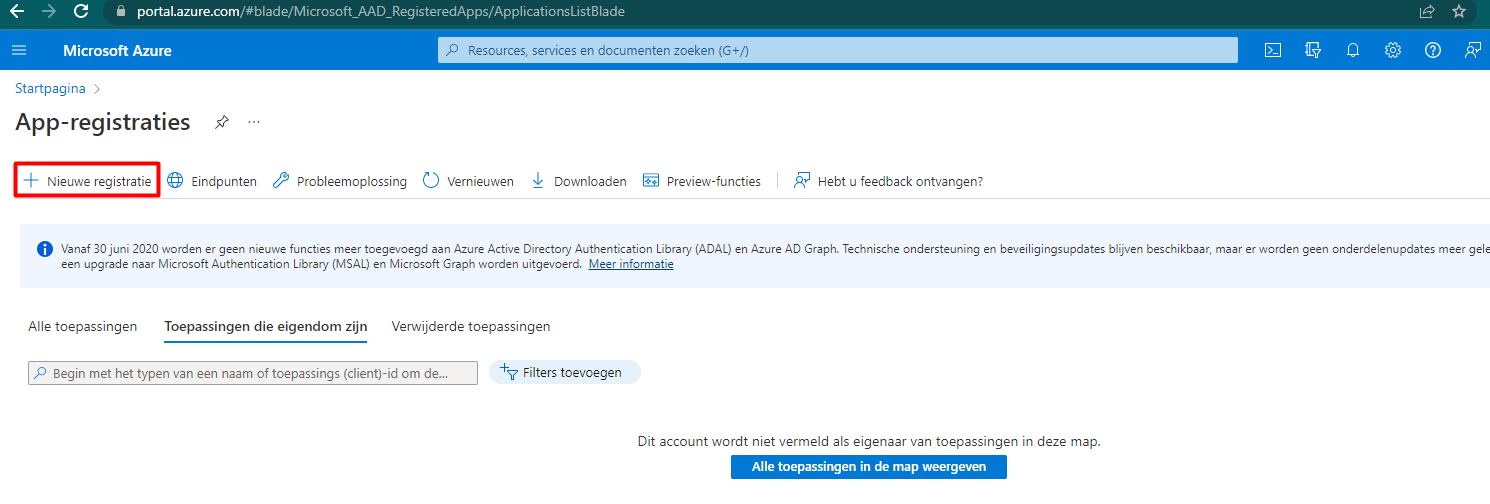This screenshot has height=504, width=1490.
Task: Click the browser back arrow
Action: 16,12
